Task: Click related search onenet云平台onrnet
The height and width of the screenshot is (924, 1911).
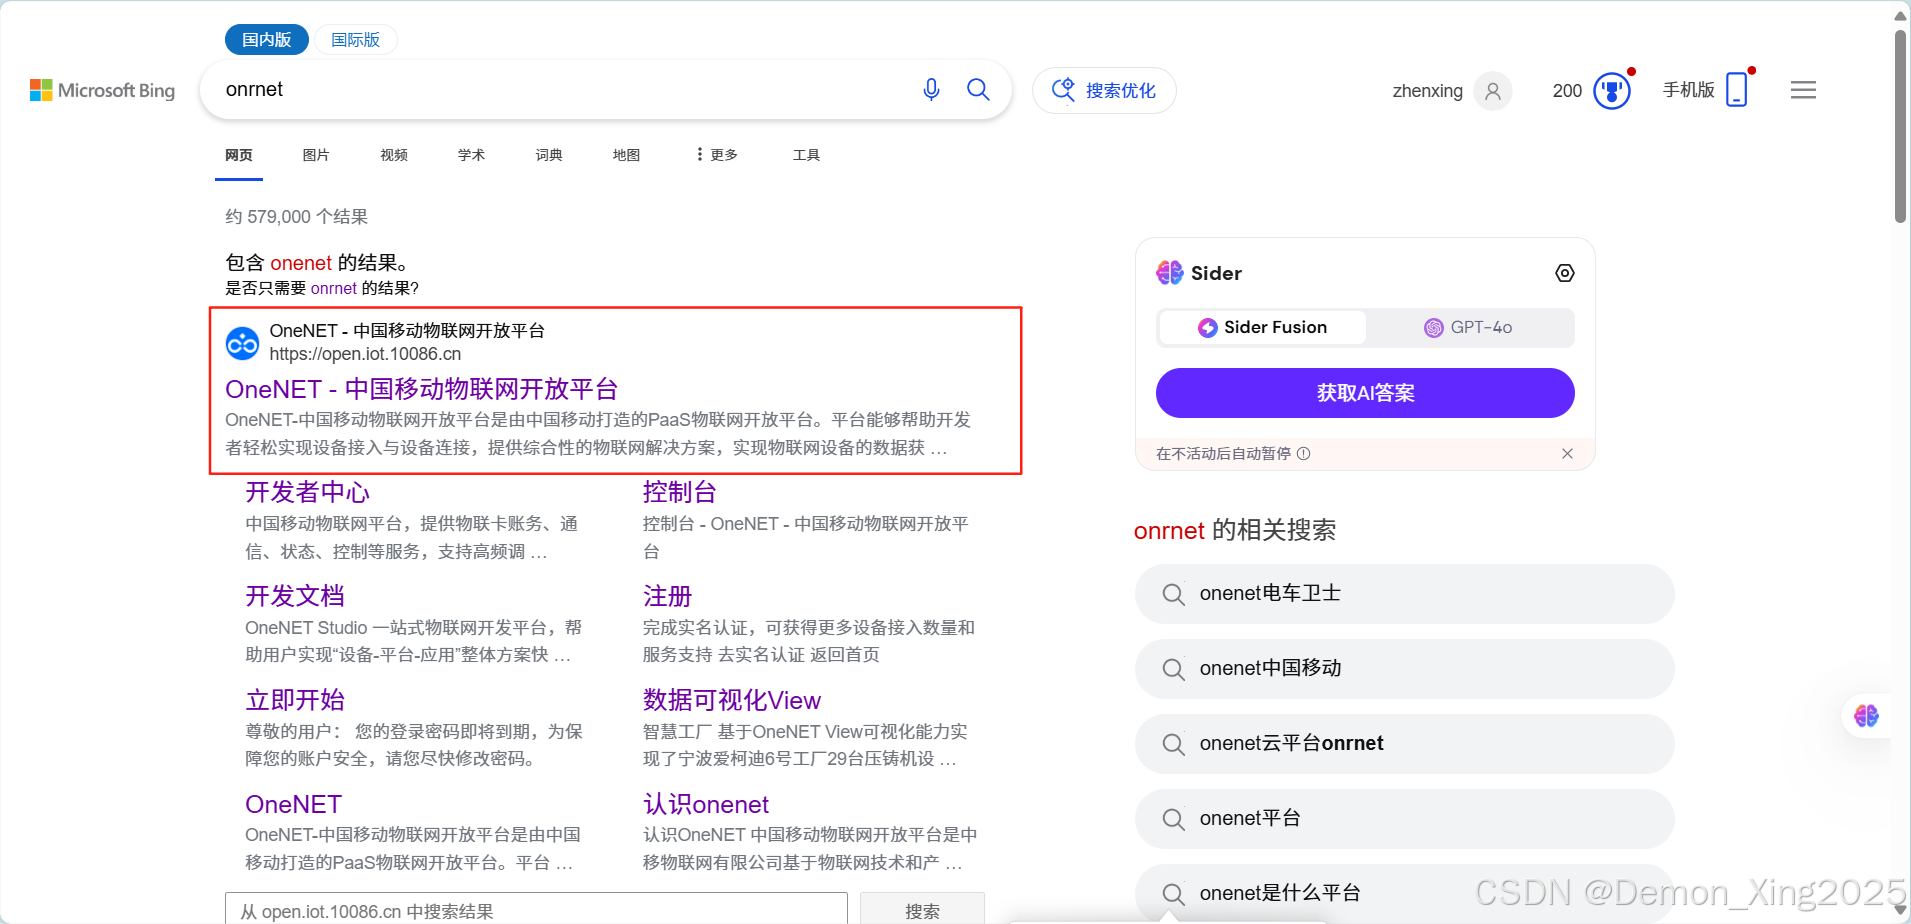Action: (x=1404, y=744)
